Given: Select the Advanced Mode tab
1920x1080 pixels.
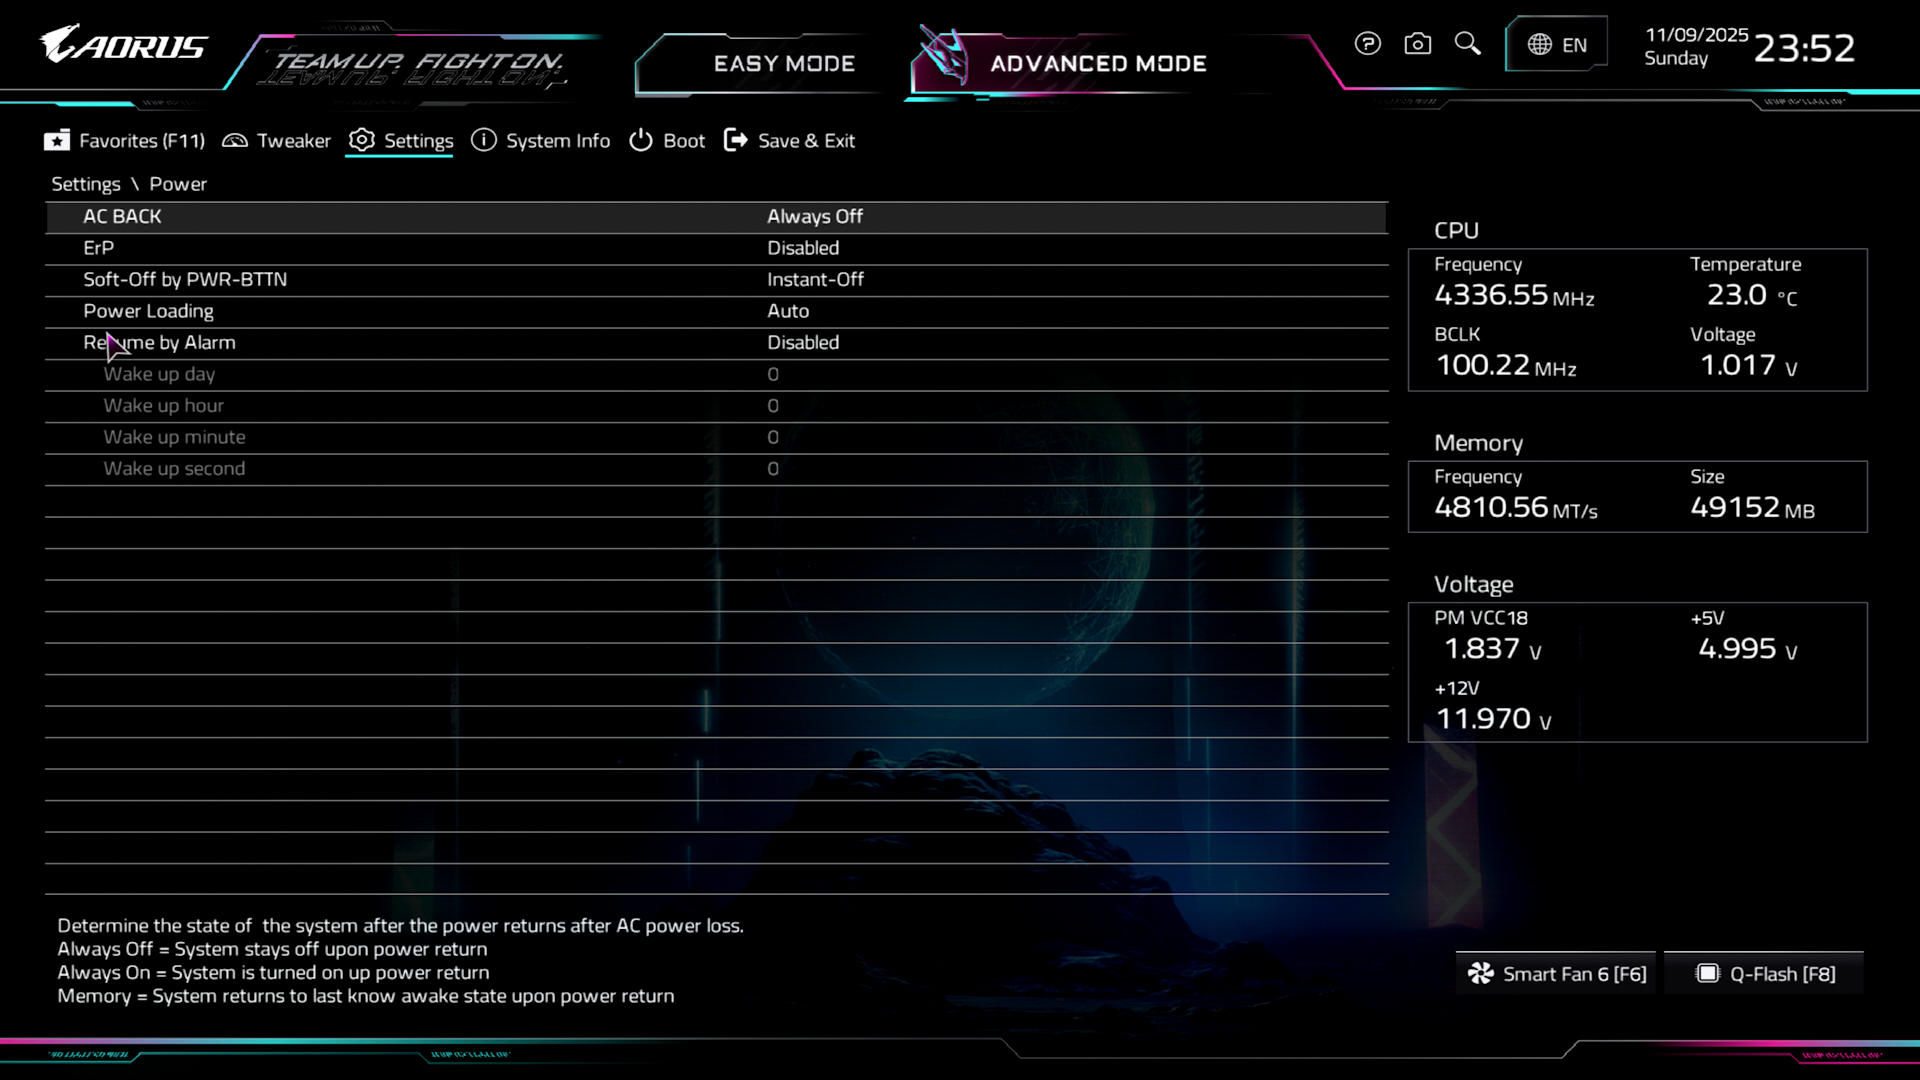Looking at the screenshot, I should (x=1097, y=64).
